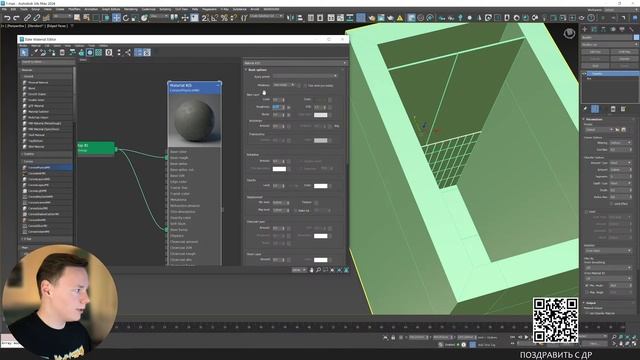Click Configure Modifier Sets icon

tap(623, 109)
